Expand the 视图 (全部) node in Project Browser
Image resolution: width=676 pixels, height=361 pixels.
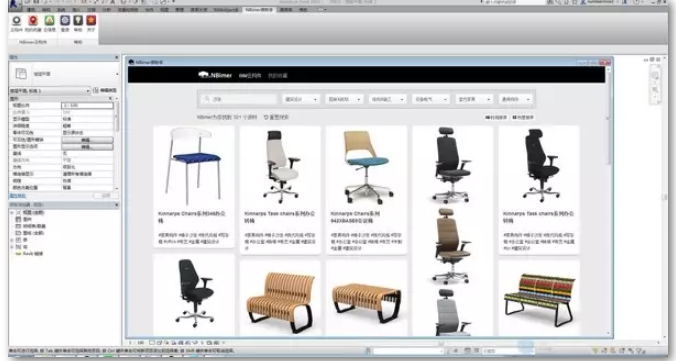pyautogui.click(x=12, y=213)
